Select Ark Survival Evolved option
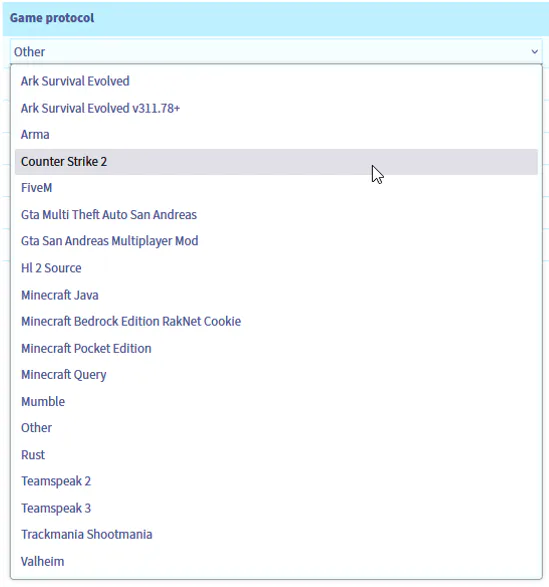The height and width of the screenshot is (587, 549). 276,81
